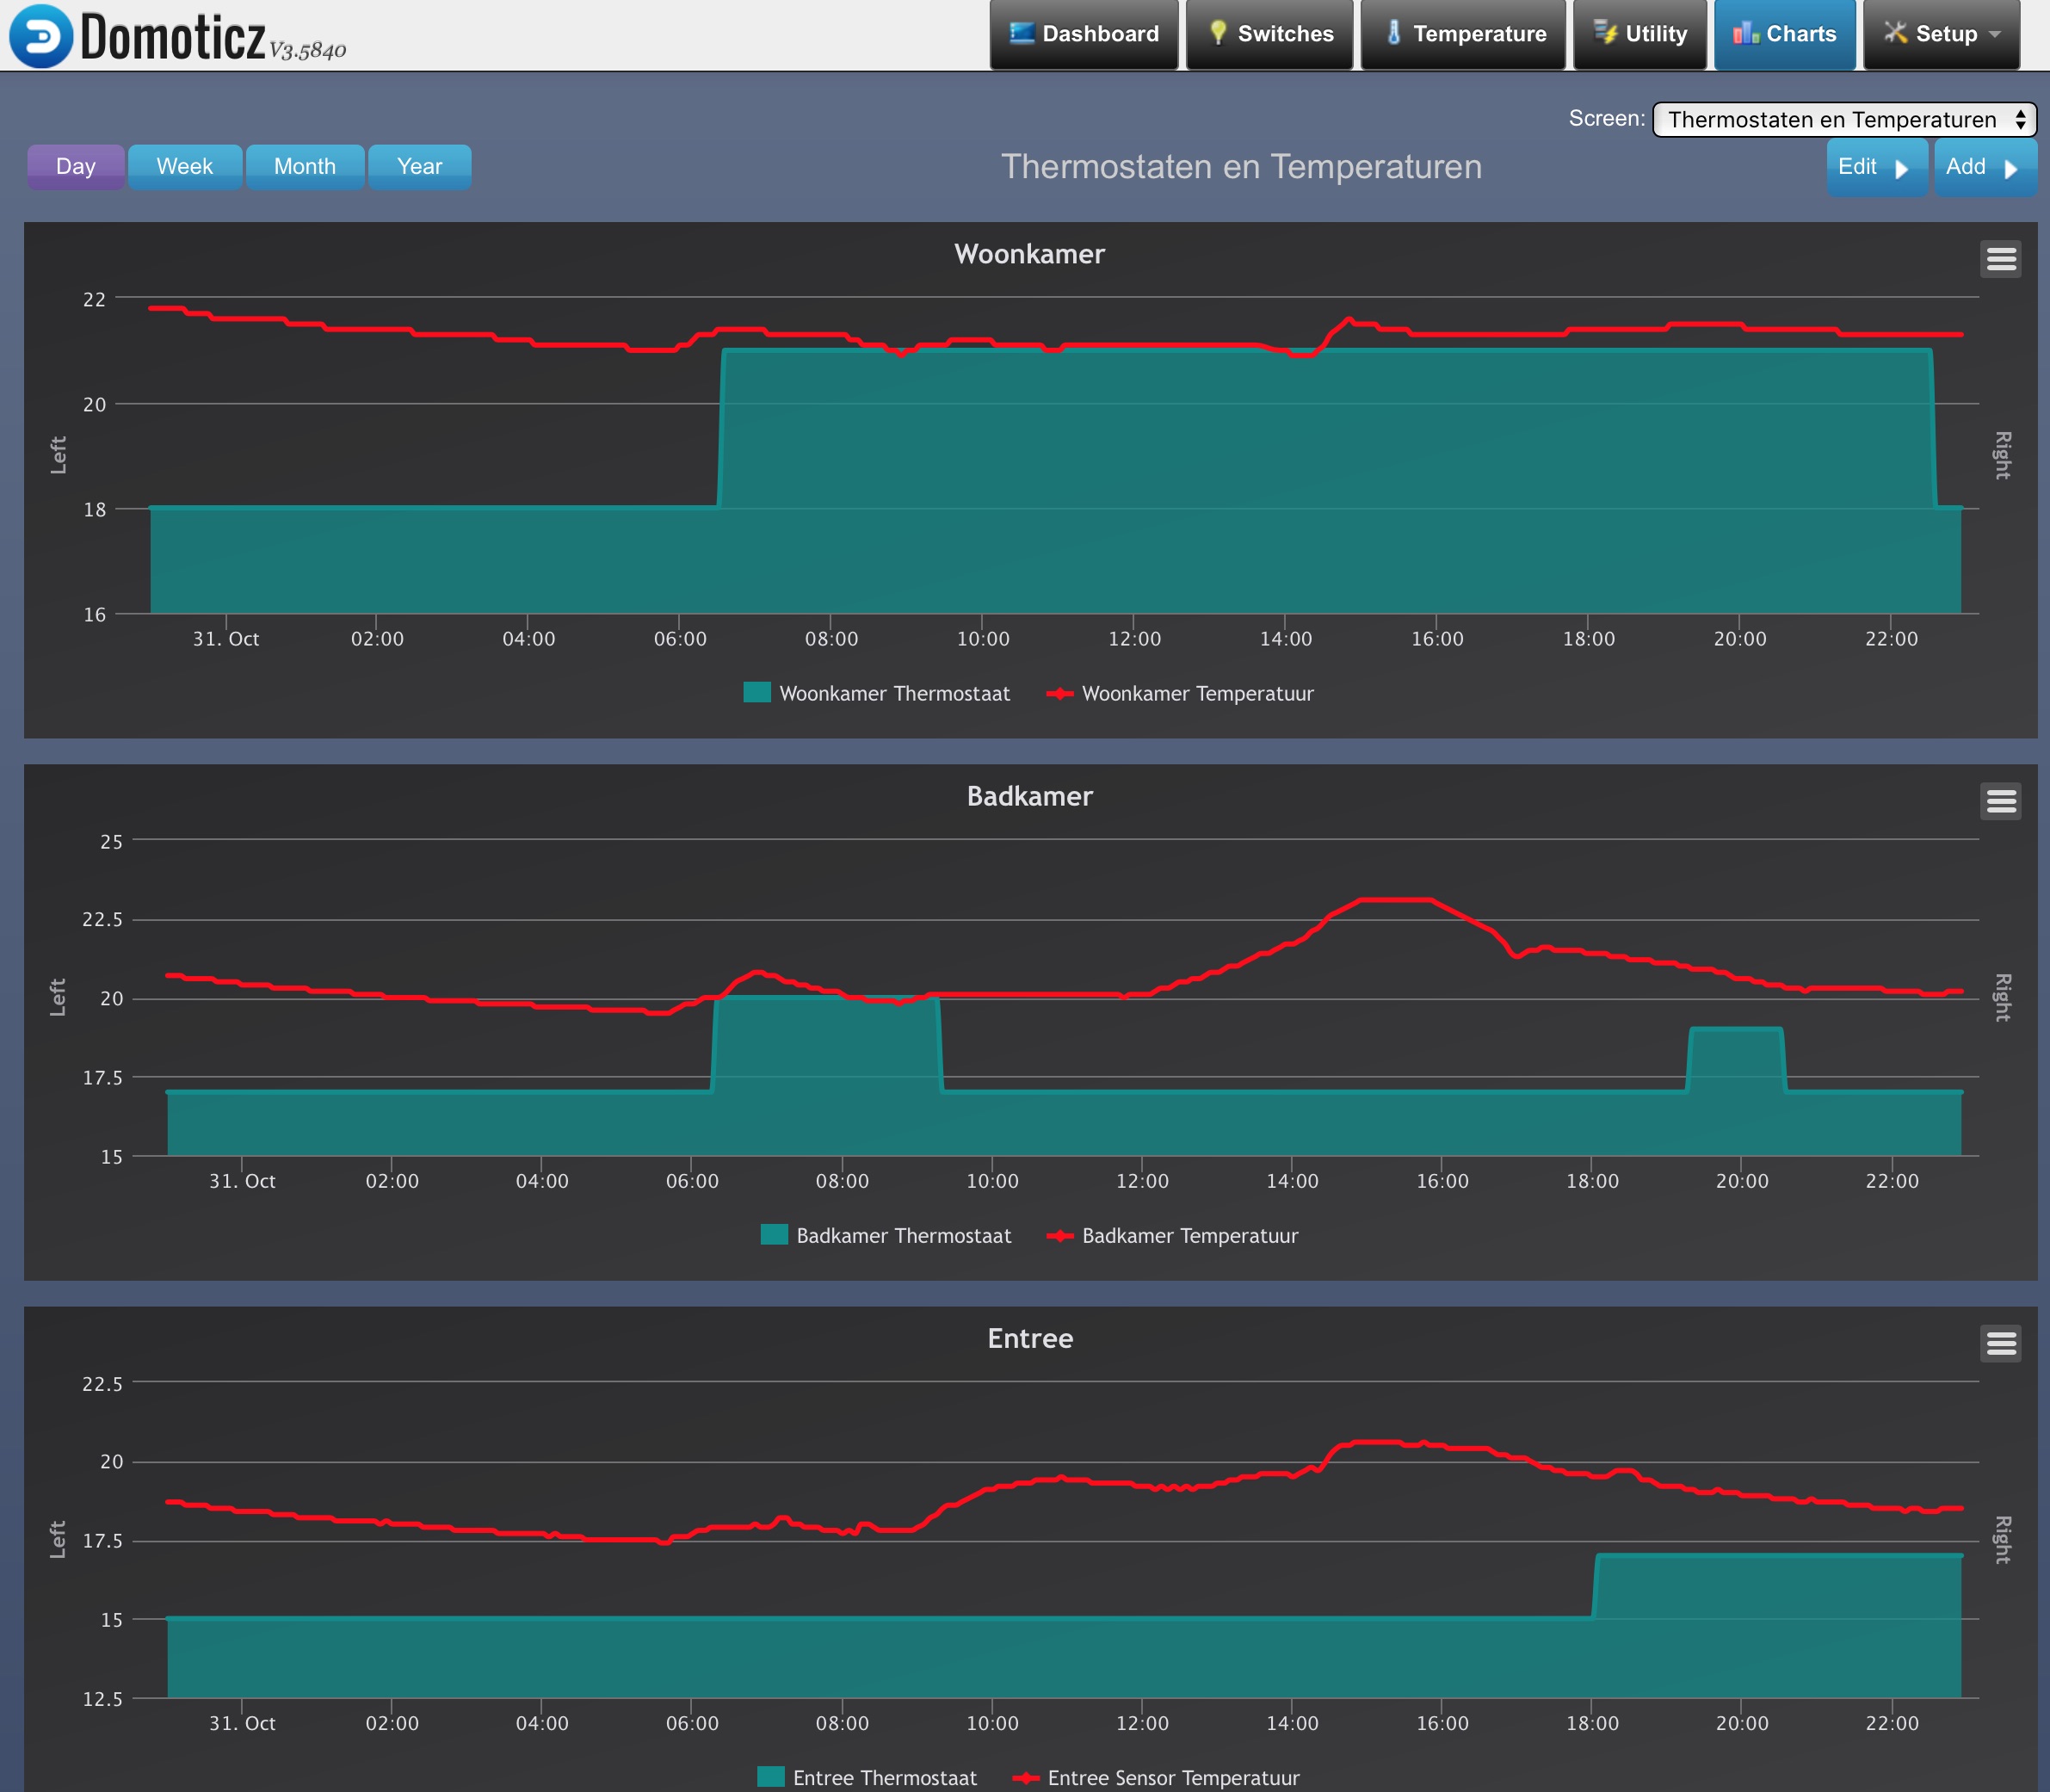Click the Badkamer chart title
This screenshot has width=2050, height=1792.
[x=1029, y=796]
